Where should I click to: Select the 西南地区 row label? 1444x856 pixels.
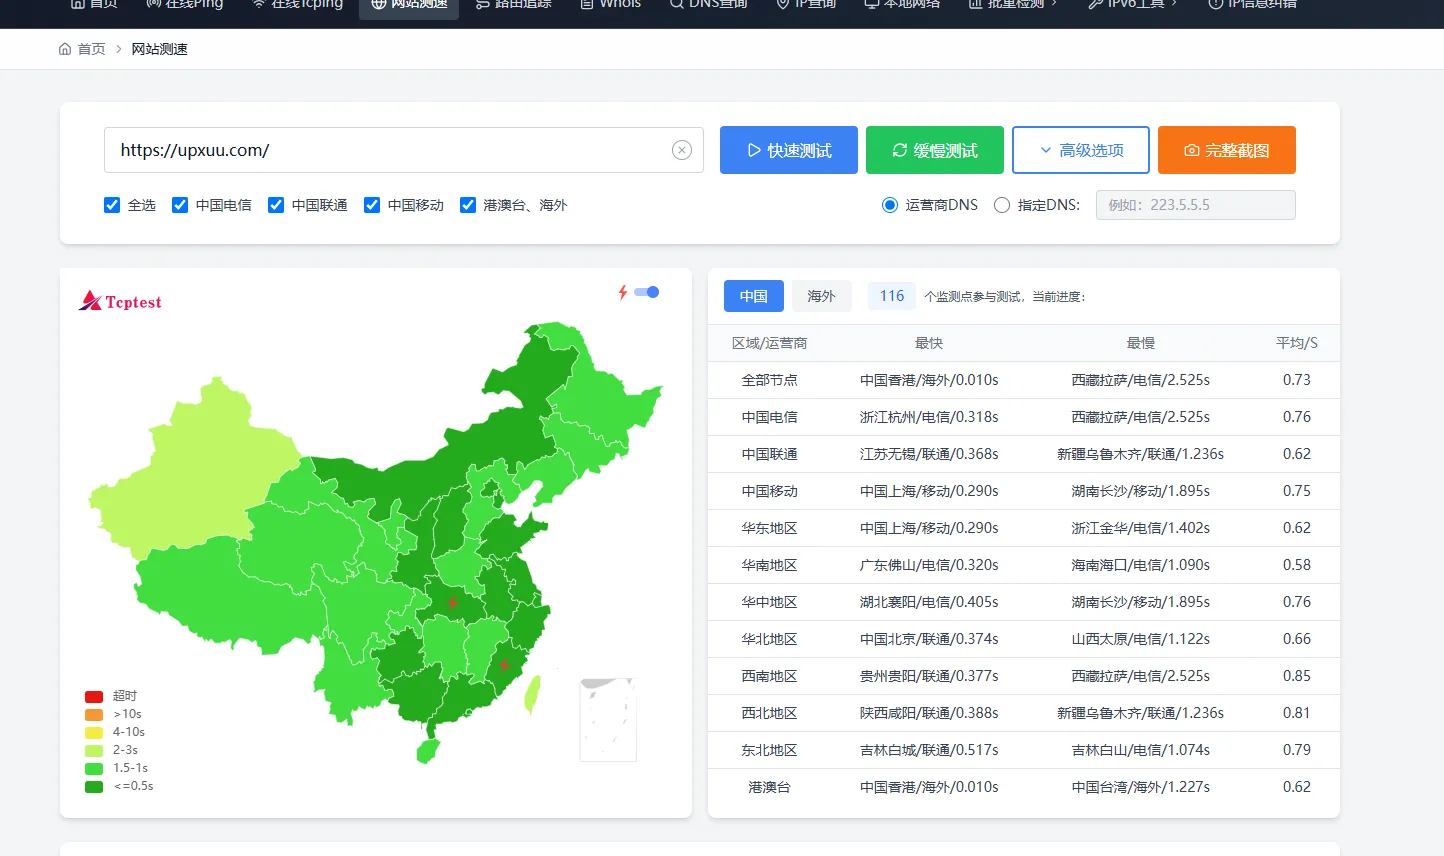tap(769, 676)
